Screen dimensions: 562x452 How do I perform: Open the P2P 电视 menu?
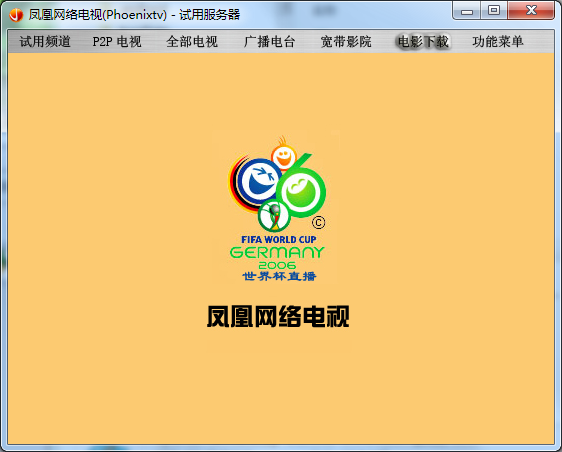click(x=117, y=42)
